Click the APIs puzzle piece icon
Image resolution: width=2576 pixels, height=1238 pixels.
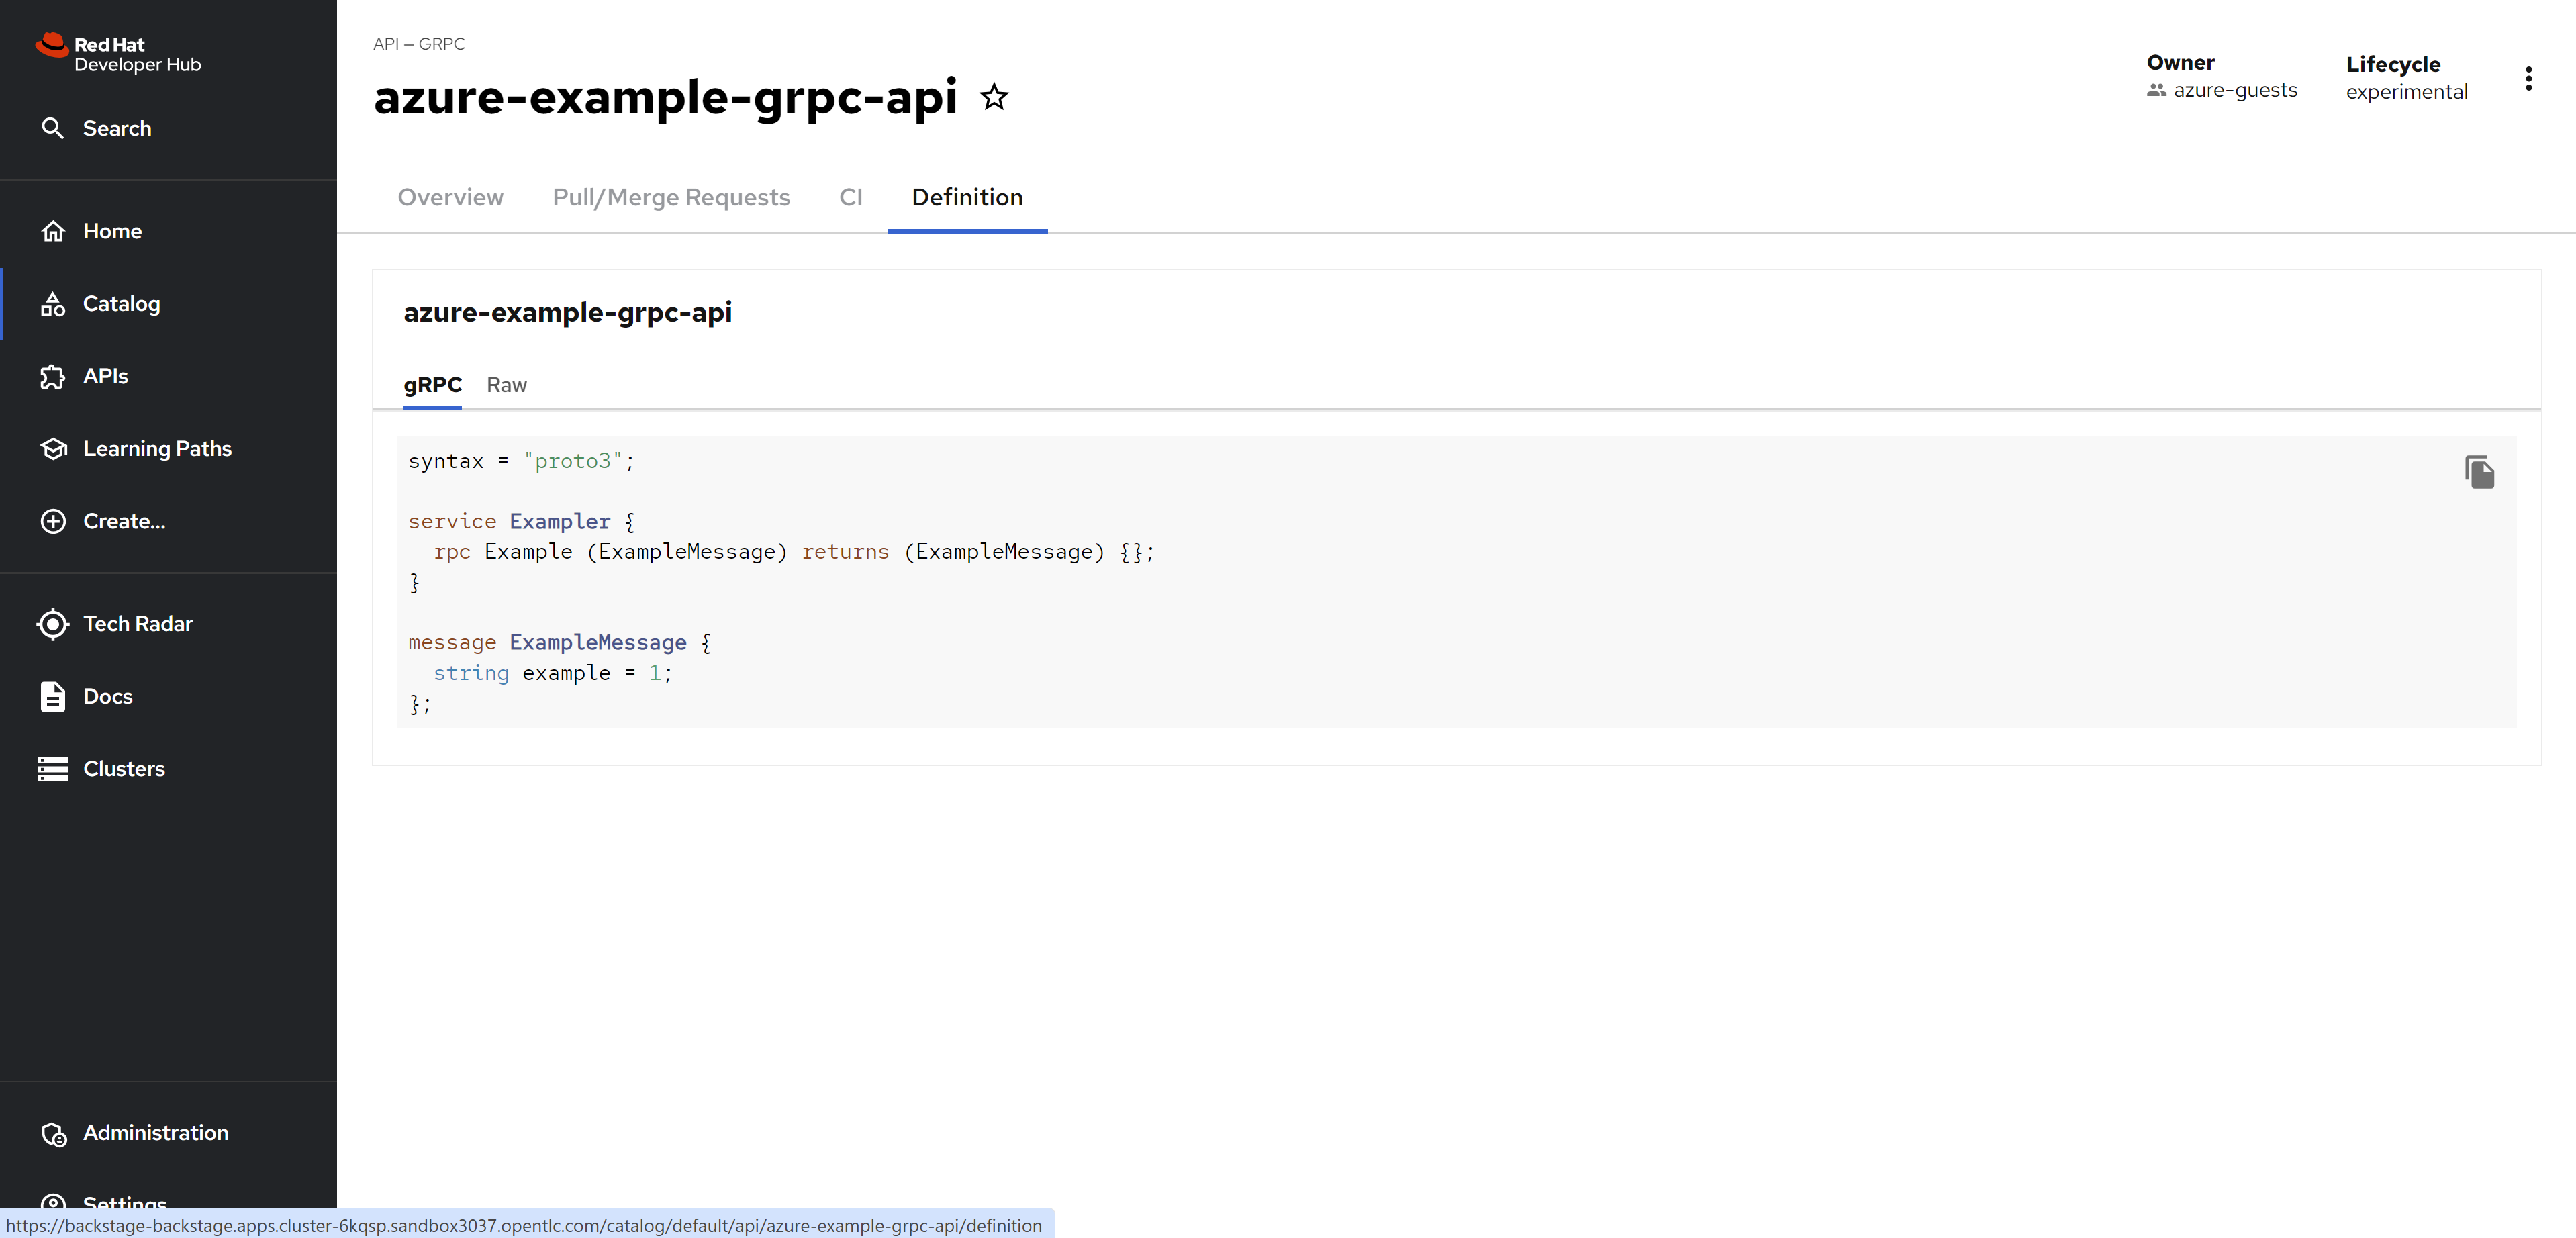click(53, 376)
